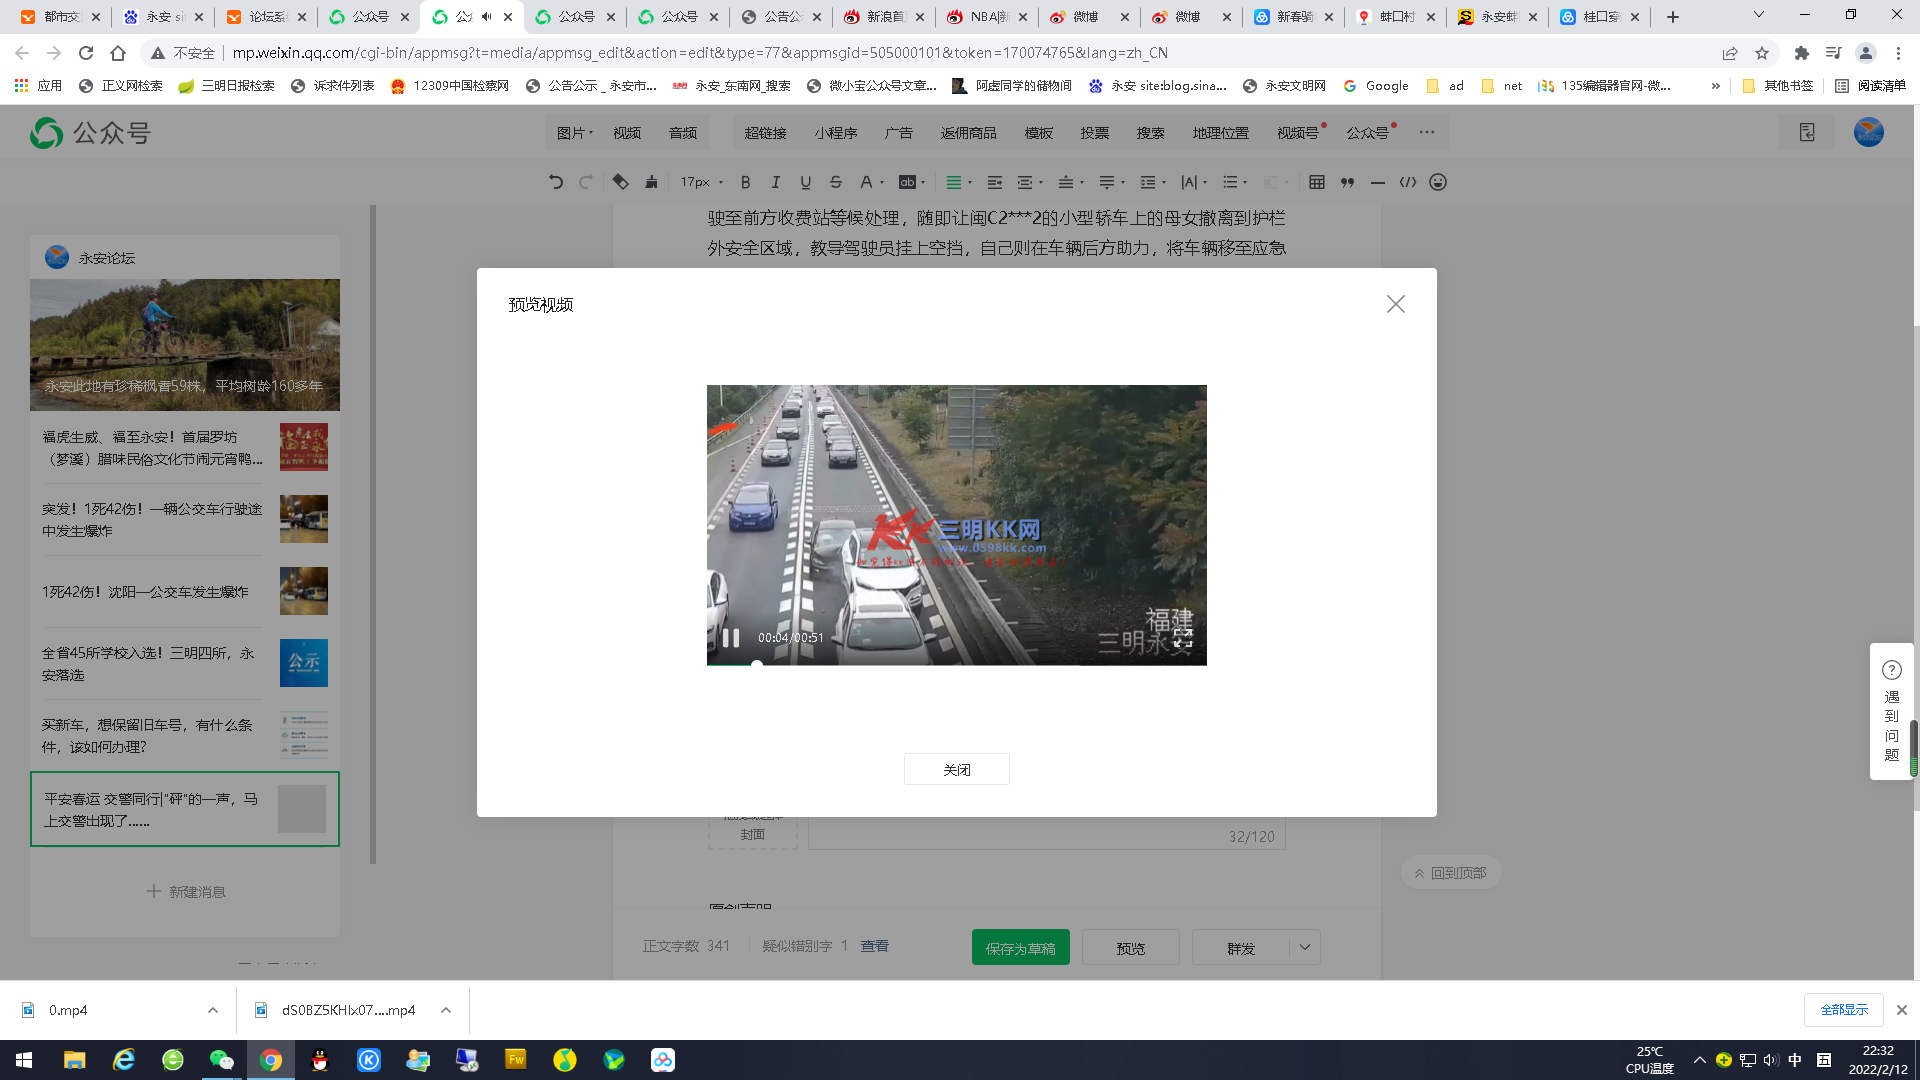Click 回到顶部 button

pyautogui.click(x=1450, y=873)
